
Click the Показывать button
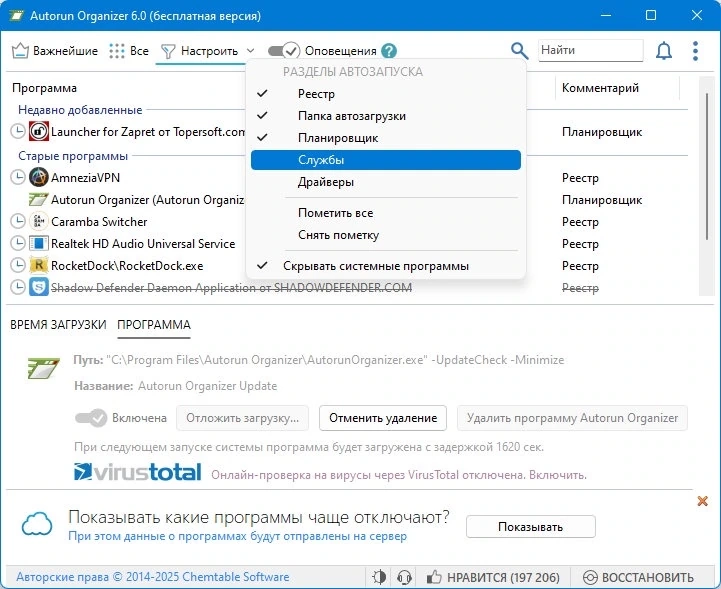point(531,527)
